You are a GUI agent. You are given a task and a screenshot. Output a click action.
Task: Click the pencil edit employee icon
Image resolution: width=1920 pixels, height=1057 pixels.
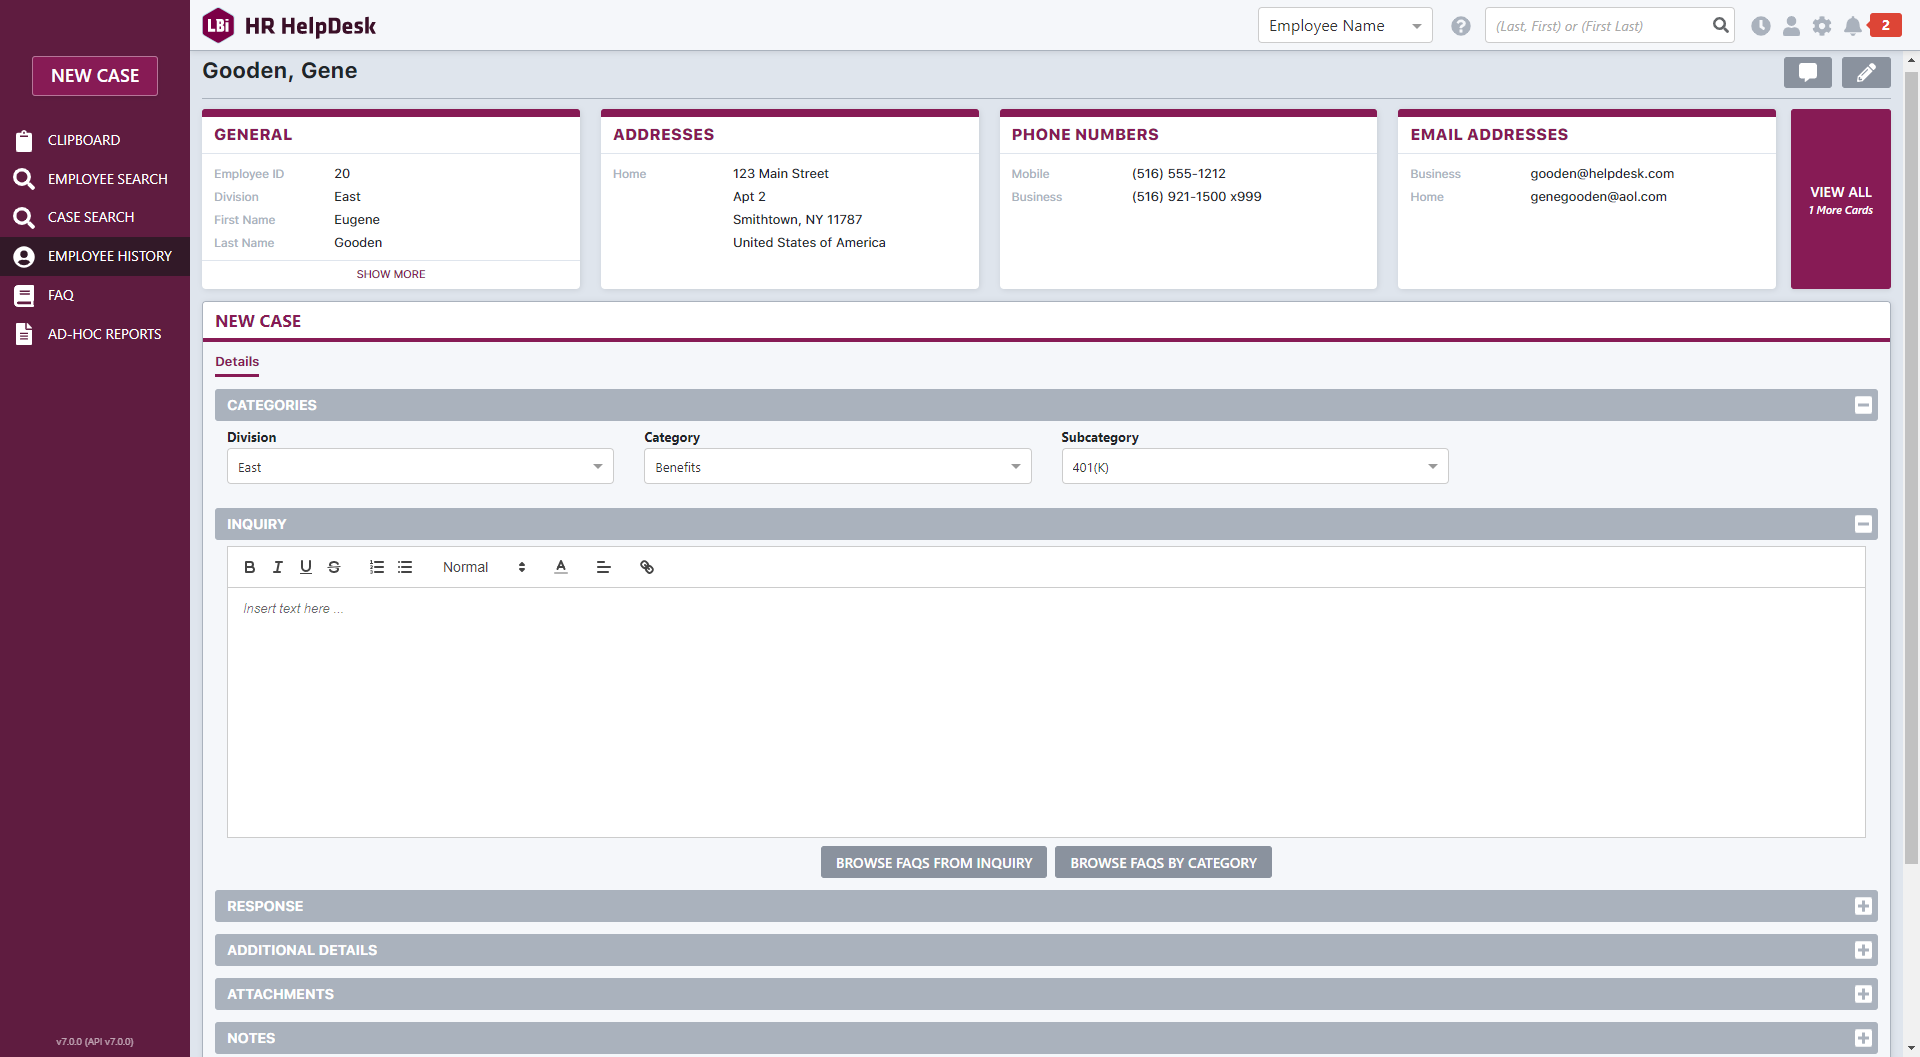point(1865,72)
